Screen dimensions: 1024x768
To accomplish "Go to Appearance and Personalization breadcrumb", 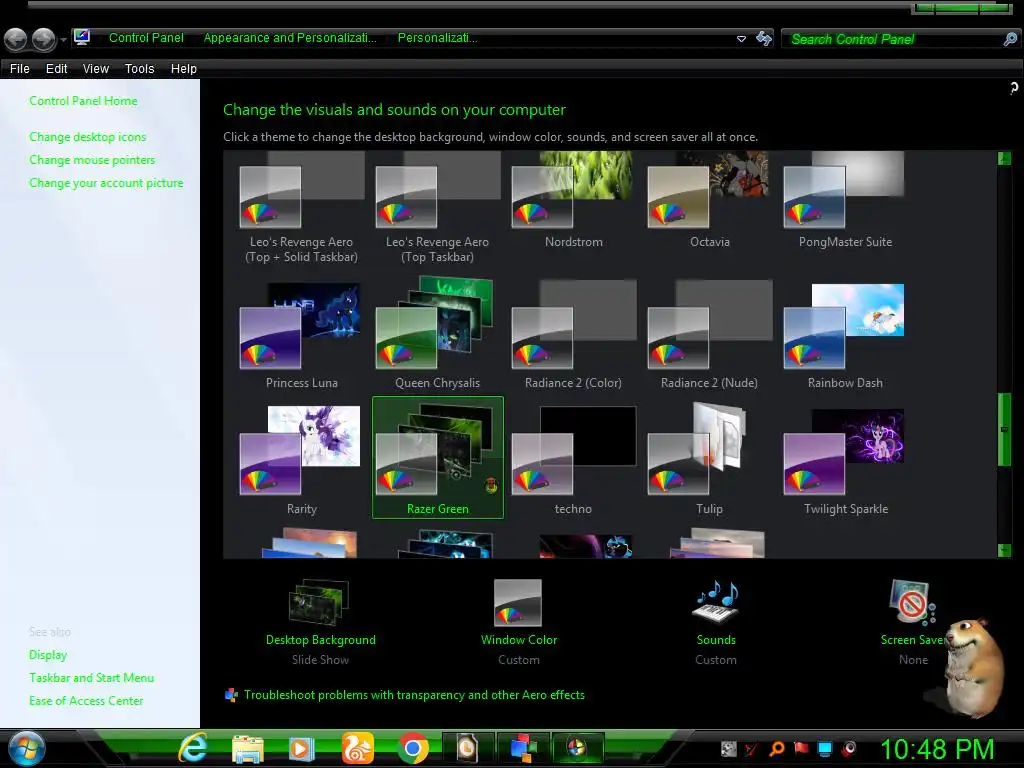I will click(290, 38).
